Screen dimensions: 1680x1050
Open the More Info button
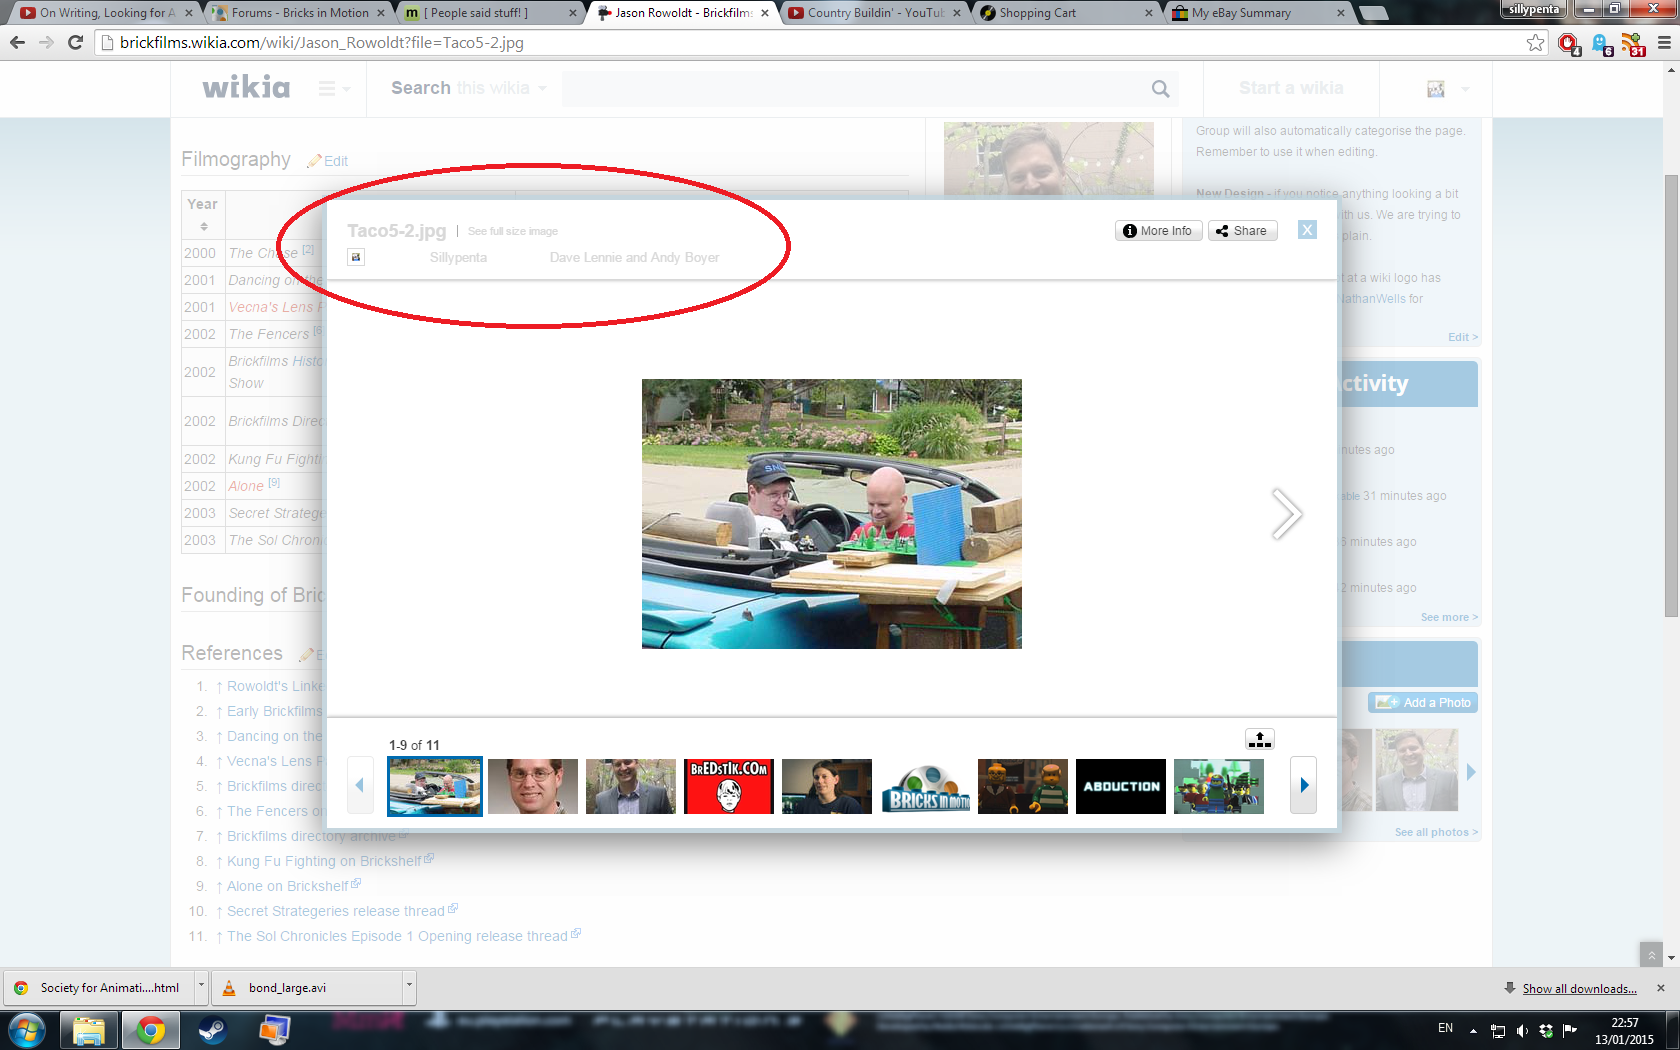(1158, 231)
